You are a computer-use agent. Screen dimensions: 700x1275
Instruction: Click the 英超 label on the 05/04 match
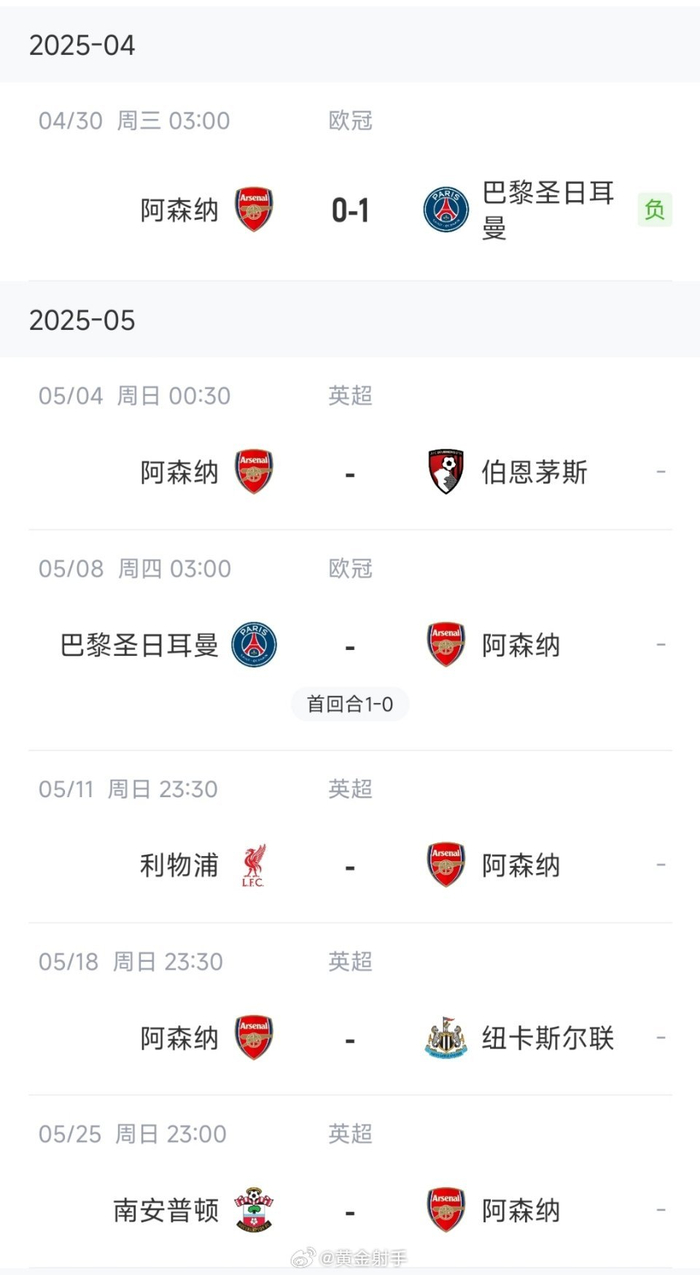(x=350, y=396)
